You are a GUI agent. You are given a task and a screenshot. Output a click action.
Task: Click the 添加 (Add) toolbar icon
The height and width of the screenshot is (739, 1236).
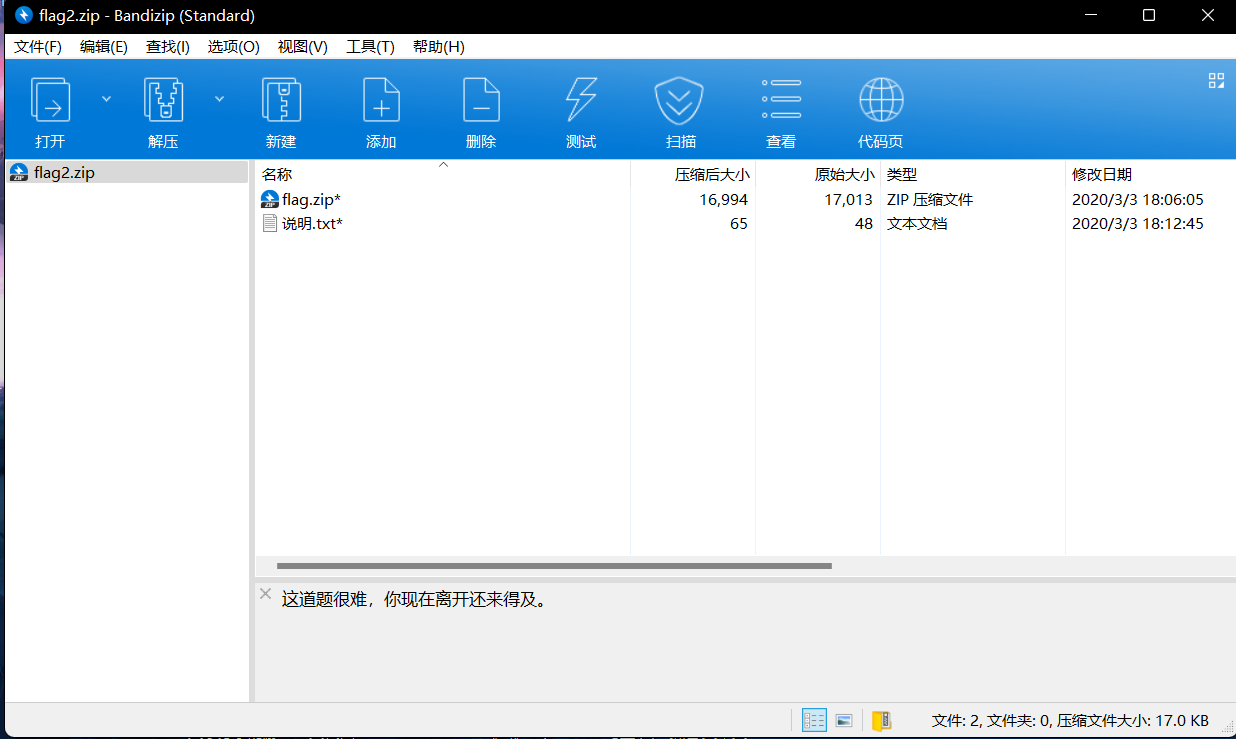381,100
